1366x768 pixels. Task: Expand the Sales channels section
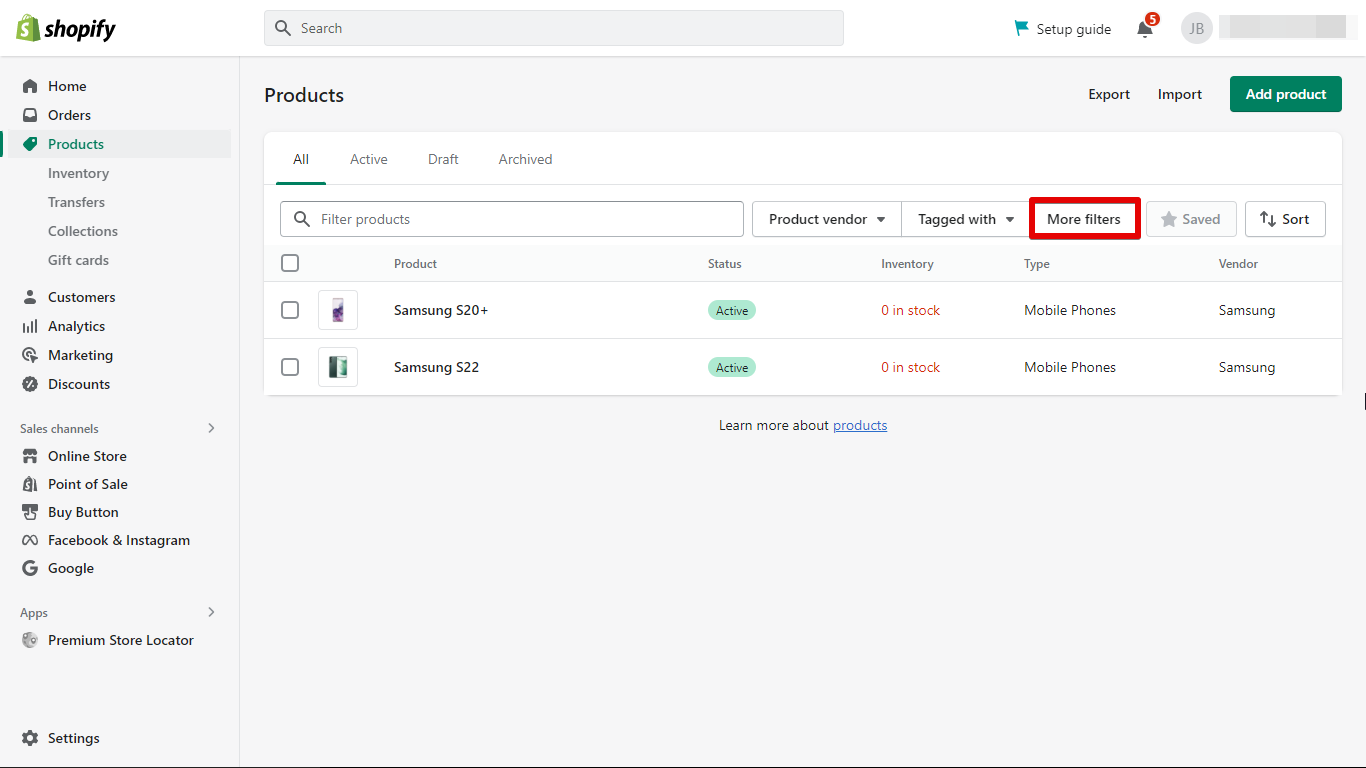pos(211,428)
